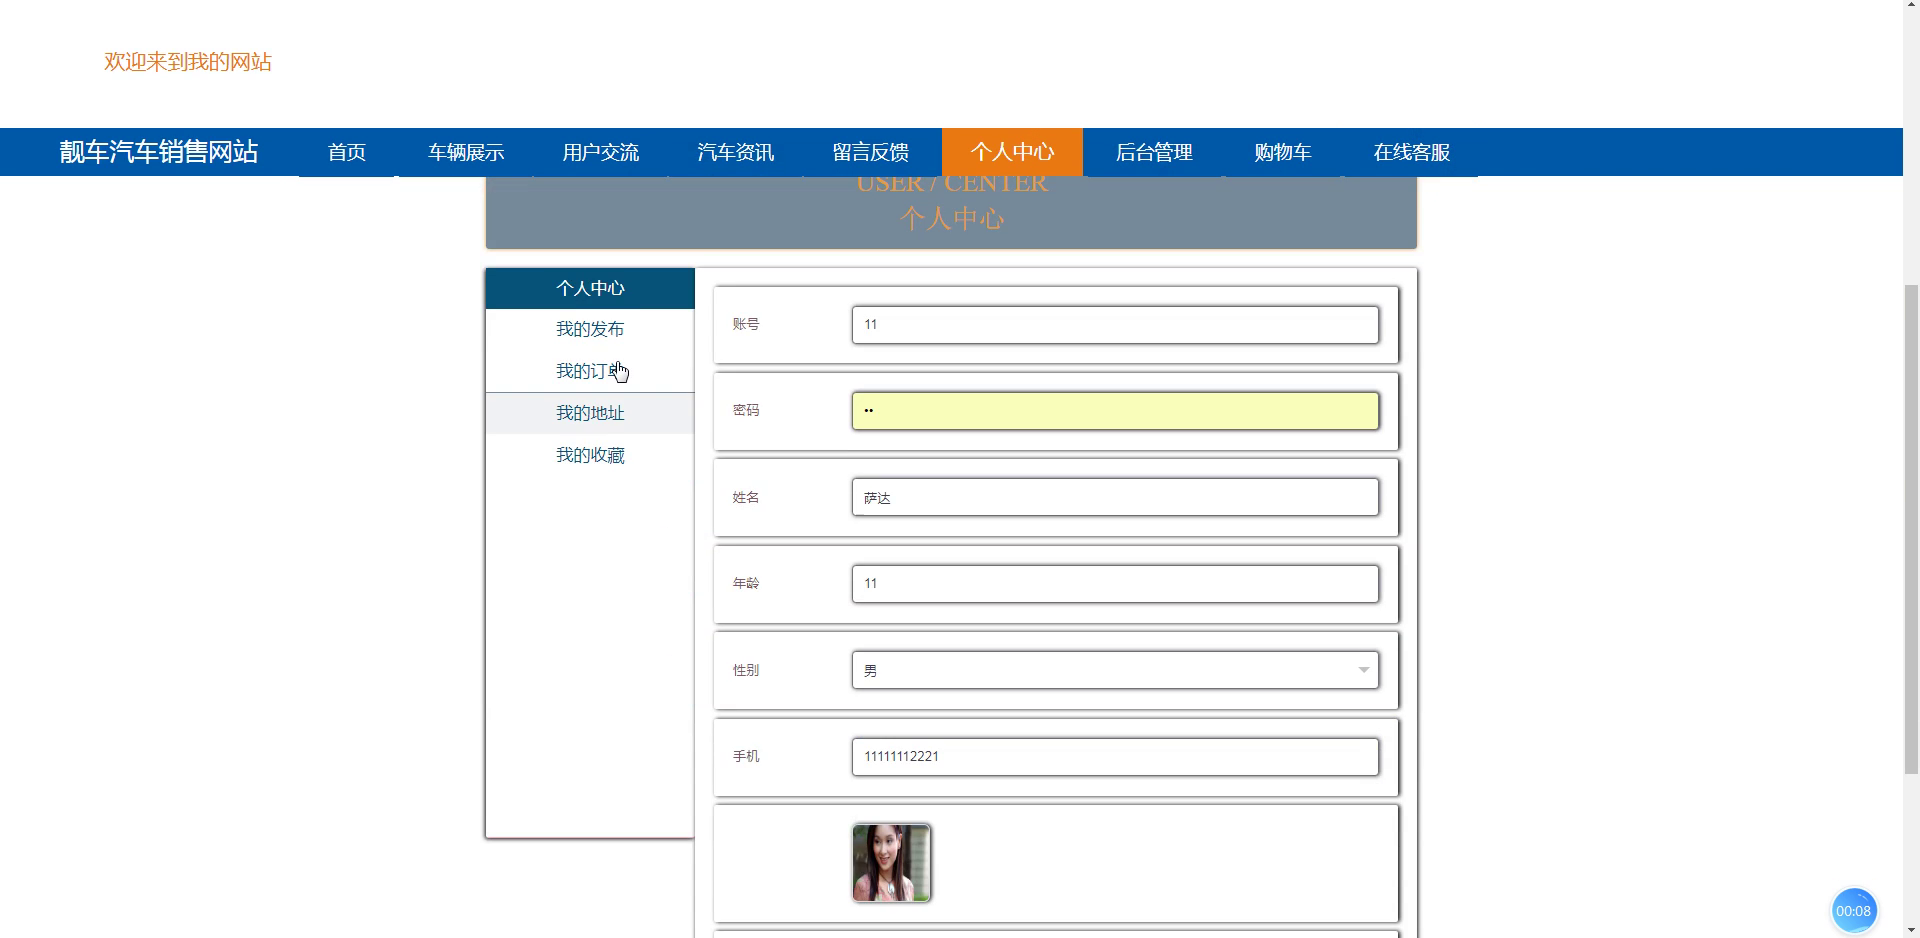Image resolution: width=1920 pixels, height=938 pixels.
Task: Open 我的发布 in the sidebar
Action: tap(590, 329)
